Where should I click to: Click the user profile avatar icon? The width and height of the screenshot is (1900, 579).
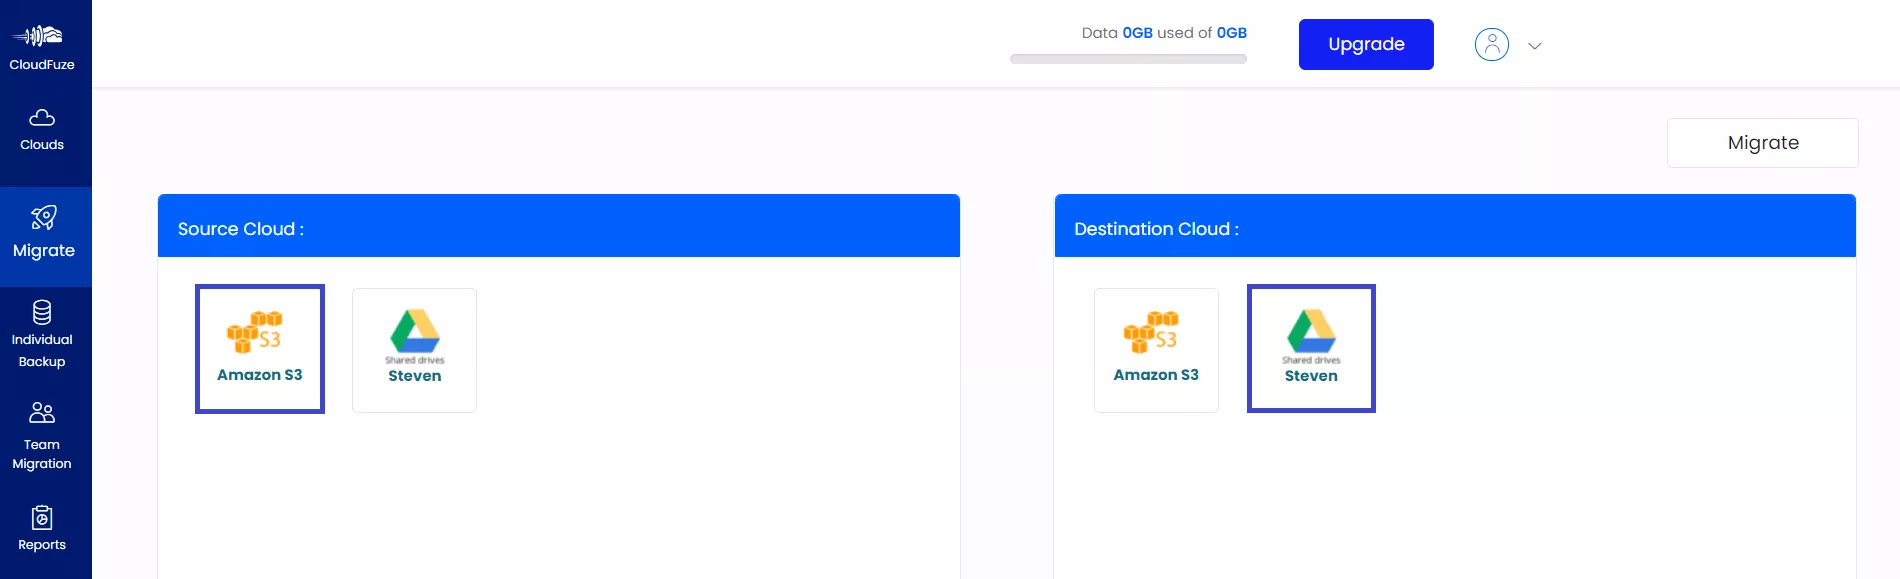point(1492,45)
